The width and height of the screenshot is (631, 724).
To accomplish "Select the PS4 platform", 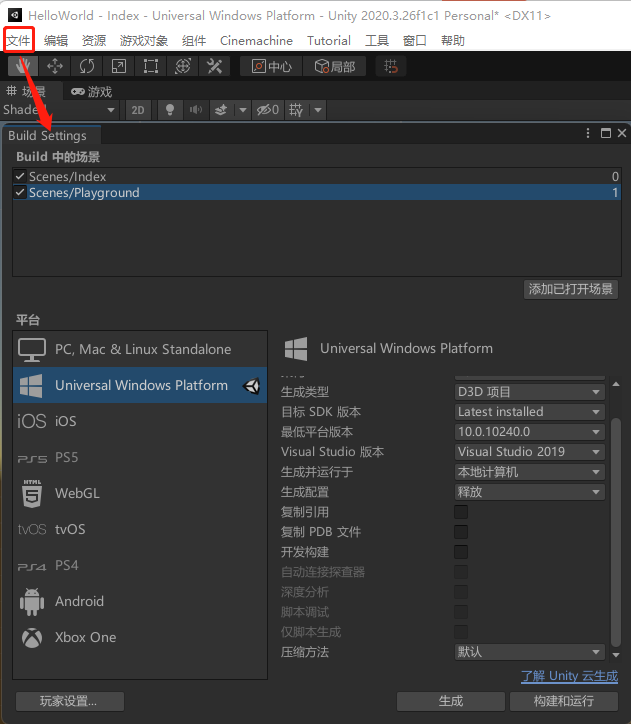I will click(x=140, y=565).
